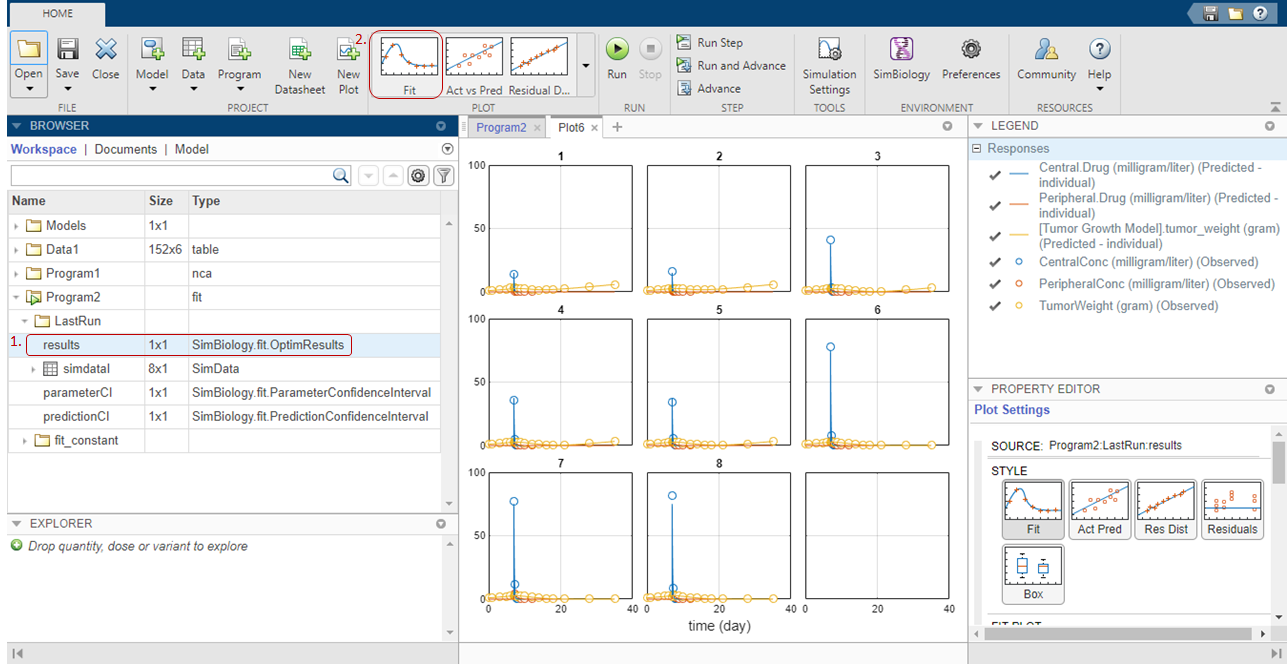Click the Advance step button
The image size is (1287, 664).
coord(708,88)
